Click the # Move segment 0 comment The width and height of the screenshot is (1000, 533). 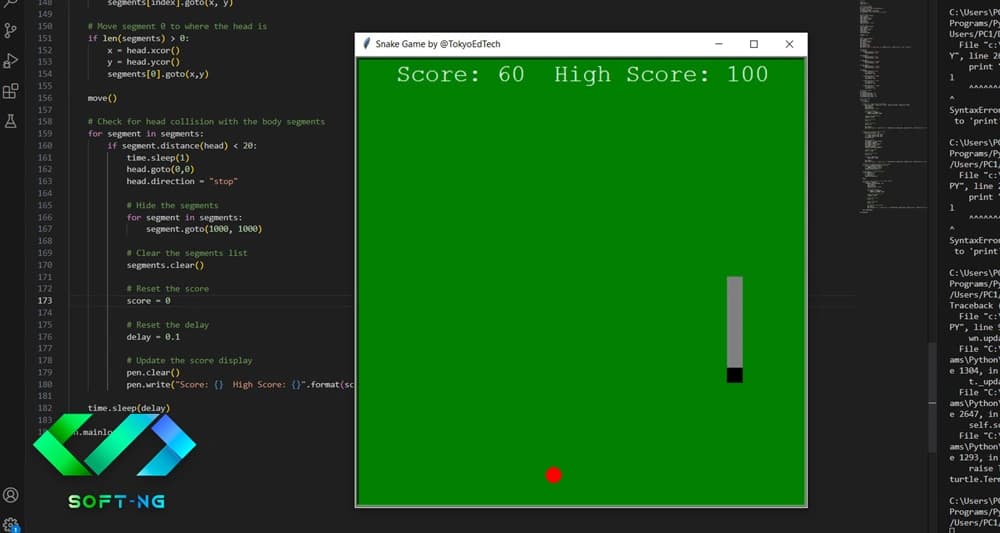coord(177,26)
